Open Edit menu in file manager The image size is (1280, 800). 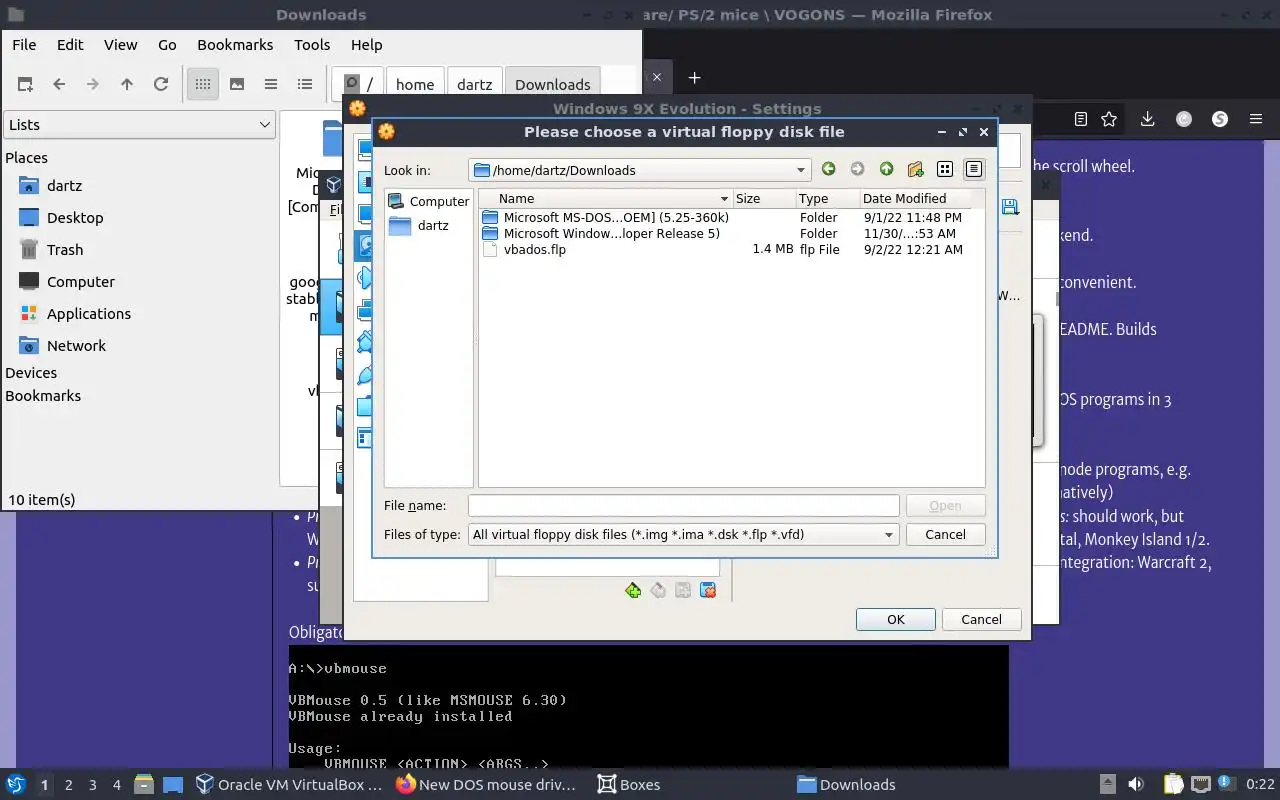click(x=70, y=45)
